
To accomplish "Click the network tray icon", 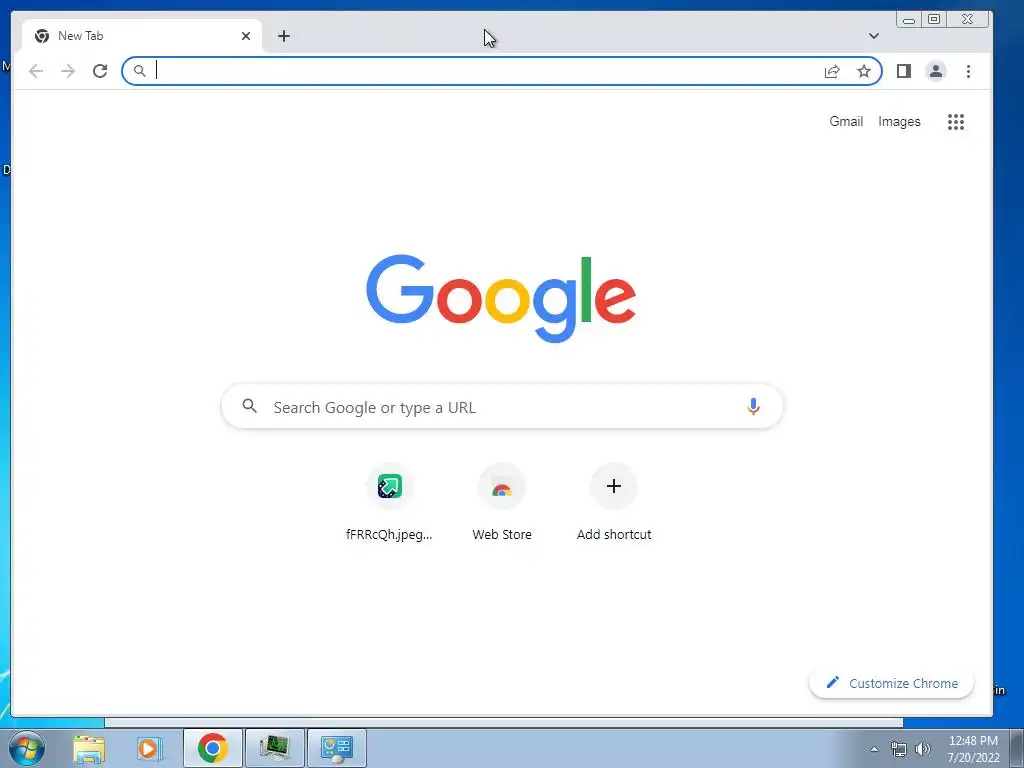I will click(899, 749).
